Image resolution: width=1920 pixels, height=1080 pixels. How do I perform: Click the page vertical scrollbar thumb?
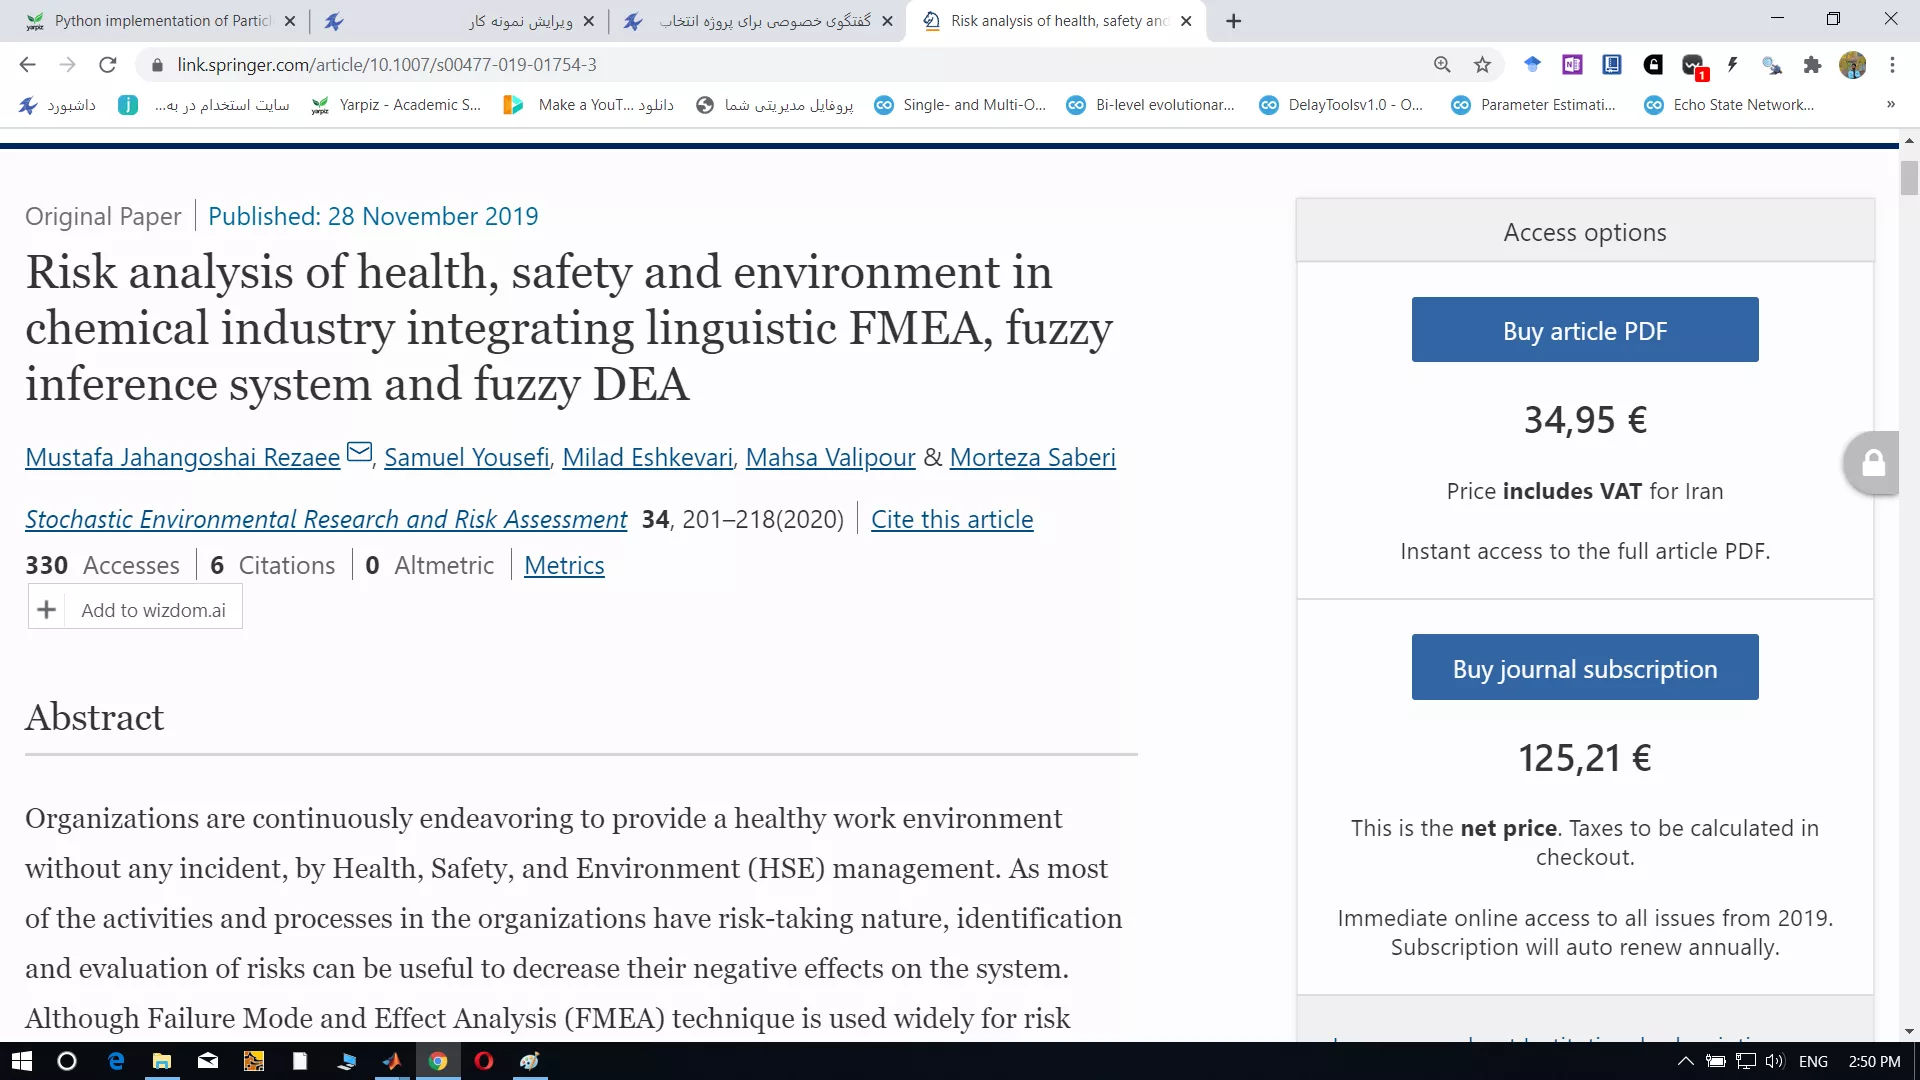1909,177
